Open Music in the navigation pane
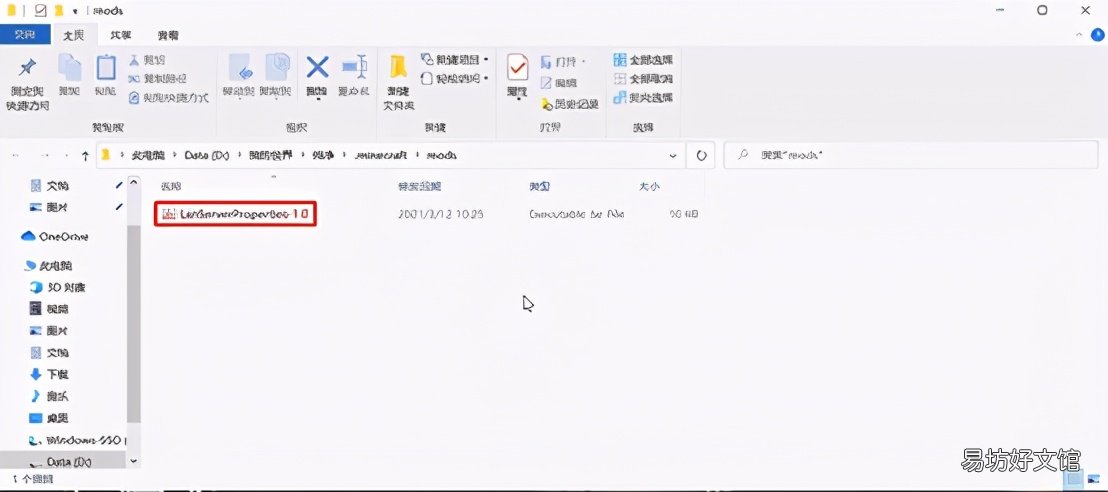The width and height of the screenshot is (1108, 492). (49, 396)
